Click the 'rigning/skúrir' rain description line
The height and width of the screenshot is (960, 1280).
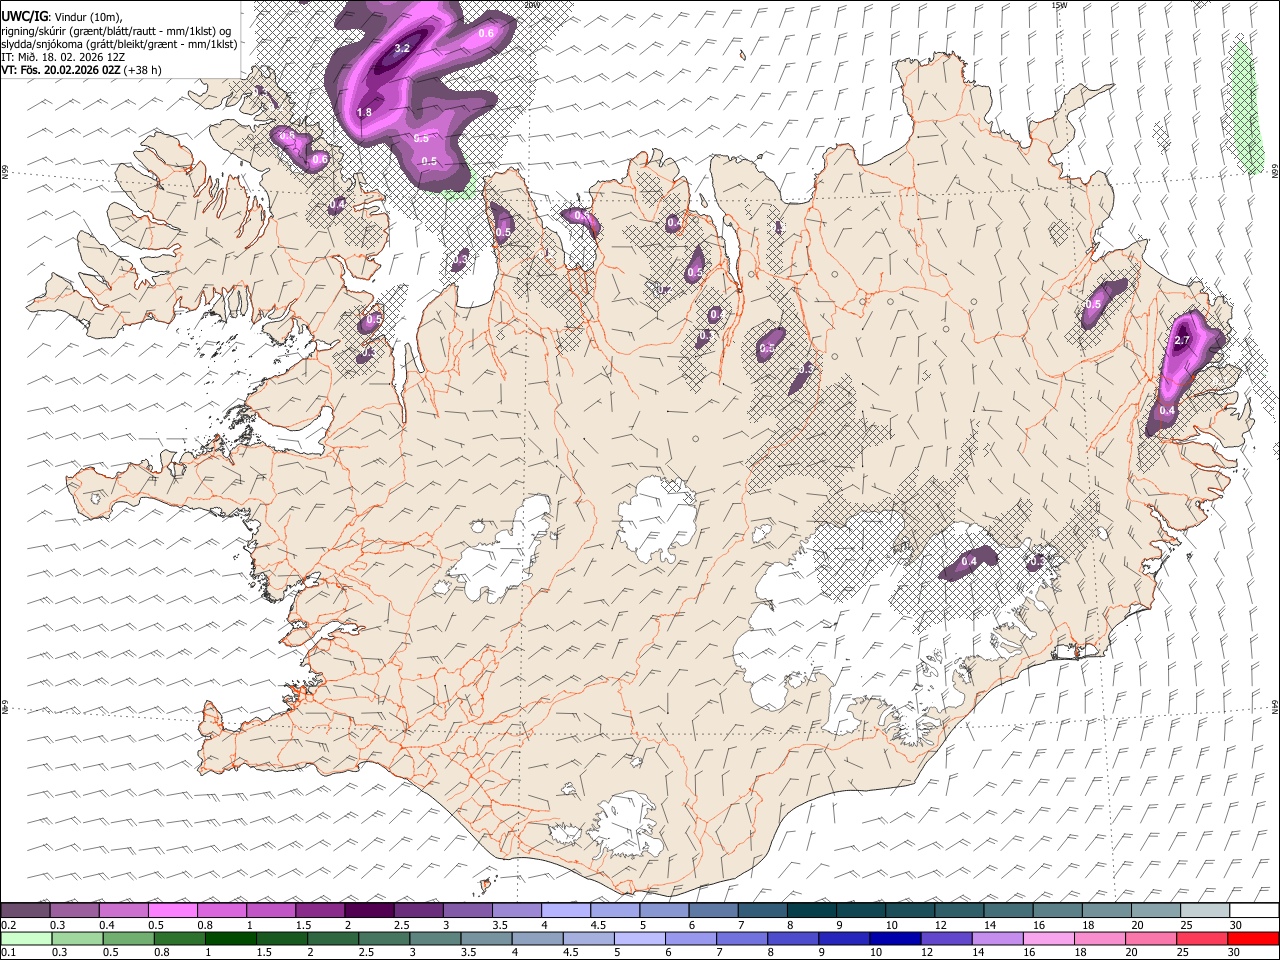(116, 31)
